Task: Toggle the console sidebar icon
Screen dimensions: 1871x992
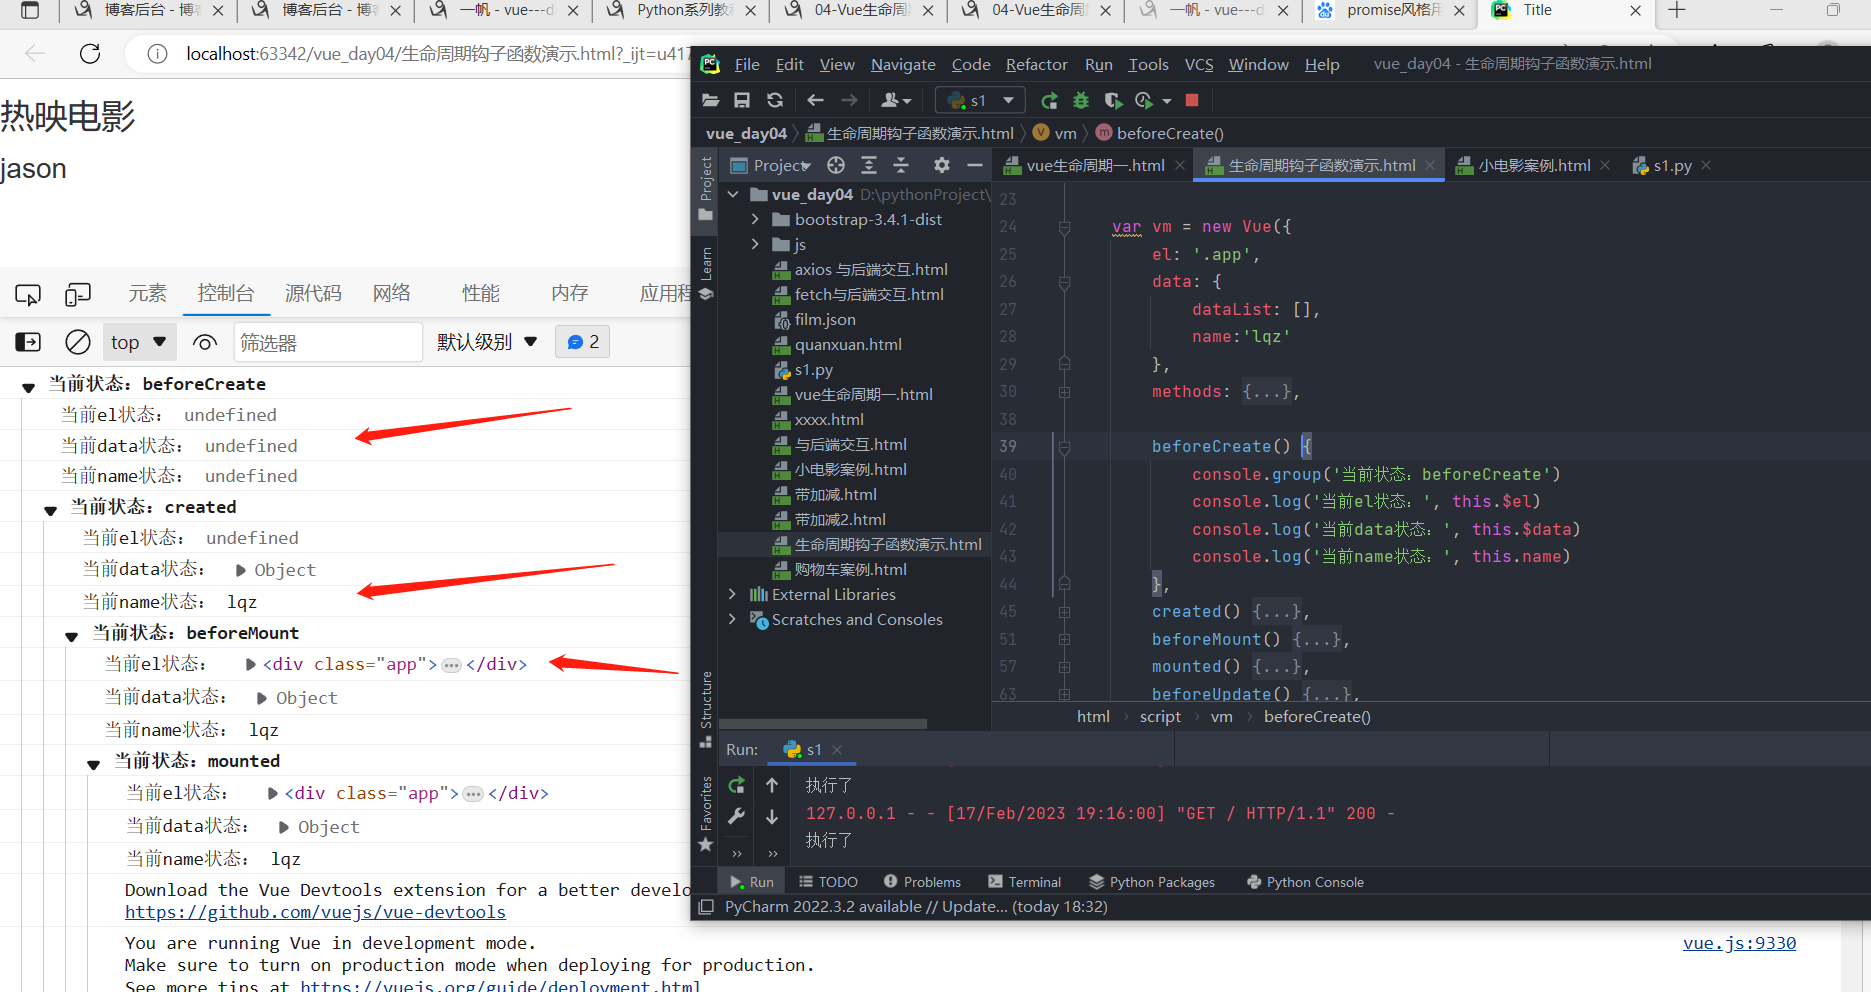Action: (x=28, y=342)
